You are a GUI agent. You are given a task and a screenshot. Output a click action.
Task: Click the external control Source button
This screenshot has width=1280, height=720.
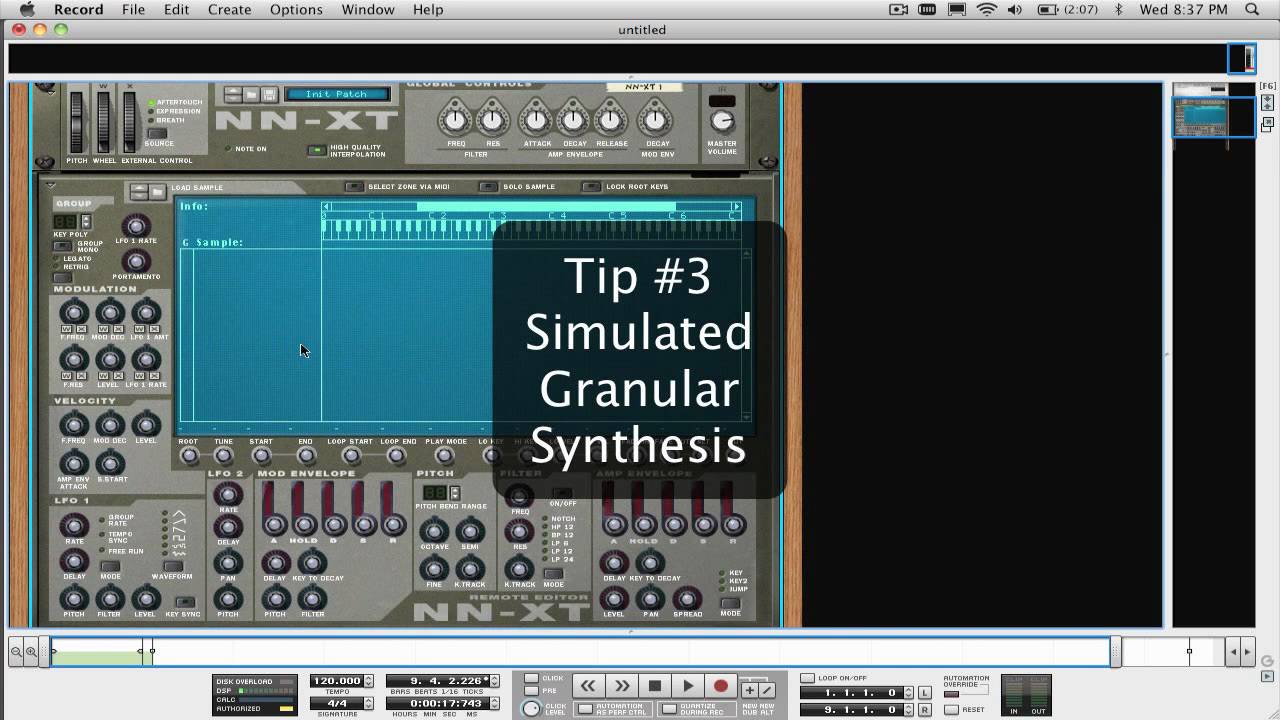tap(157, 133)
